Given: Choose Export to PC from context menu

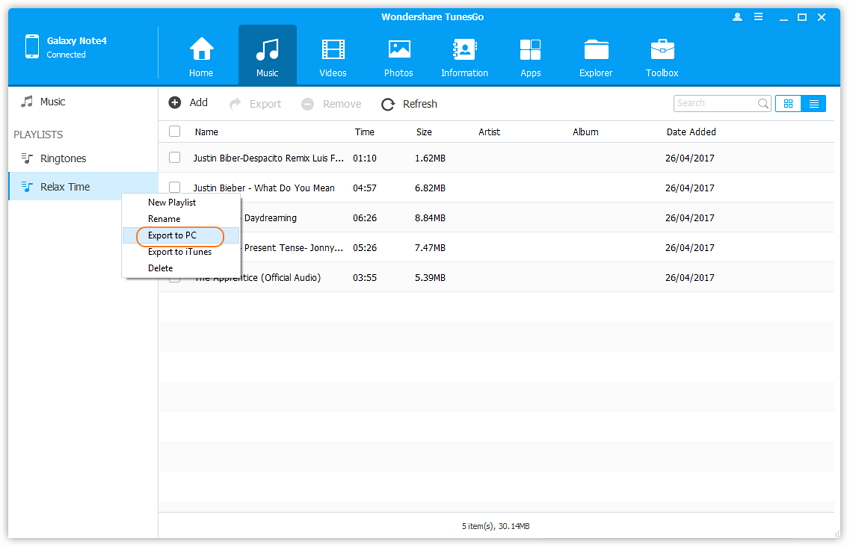Looking at the screenshot, I should tap(172, 235).
